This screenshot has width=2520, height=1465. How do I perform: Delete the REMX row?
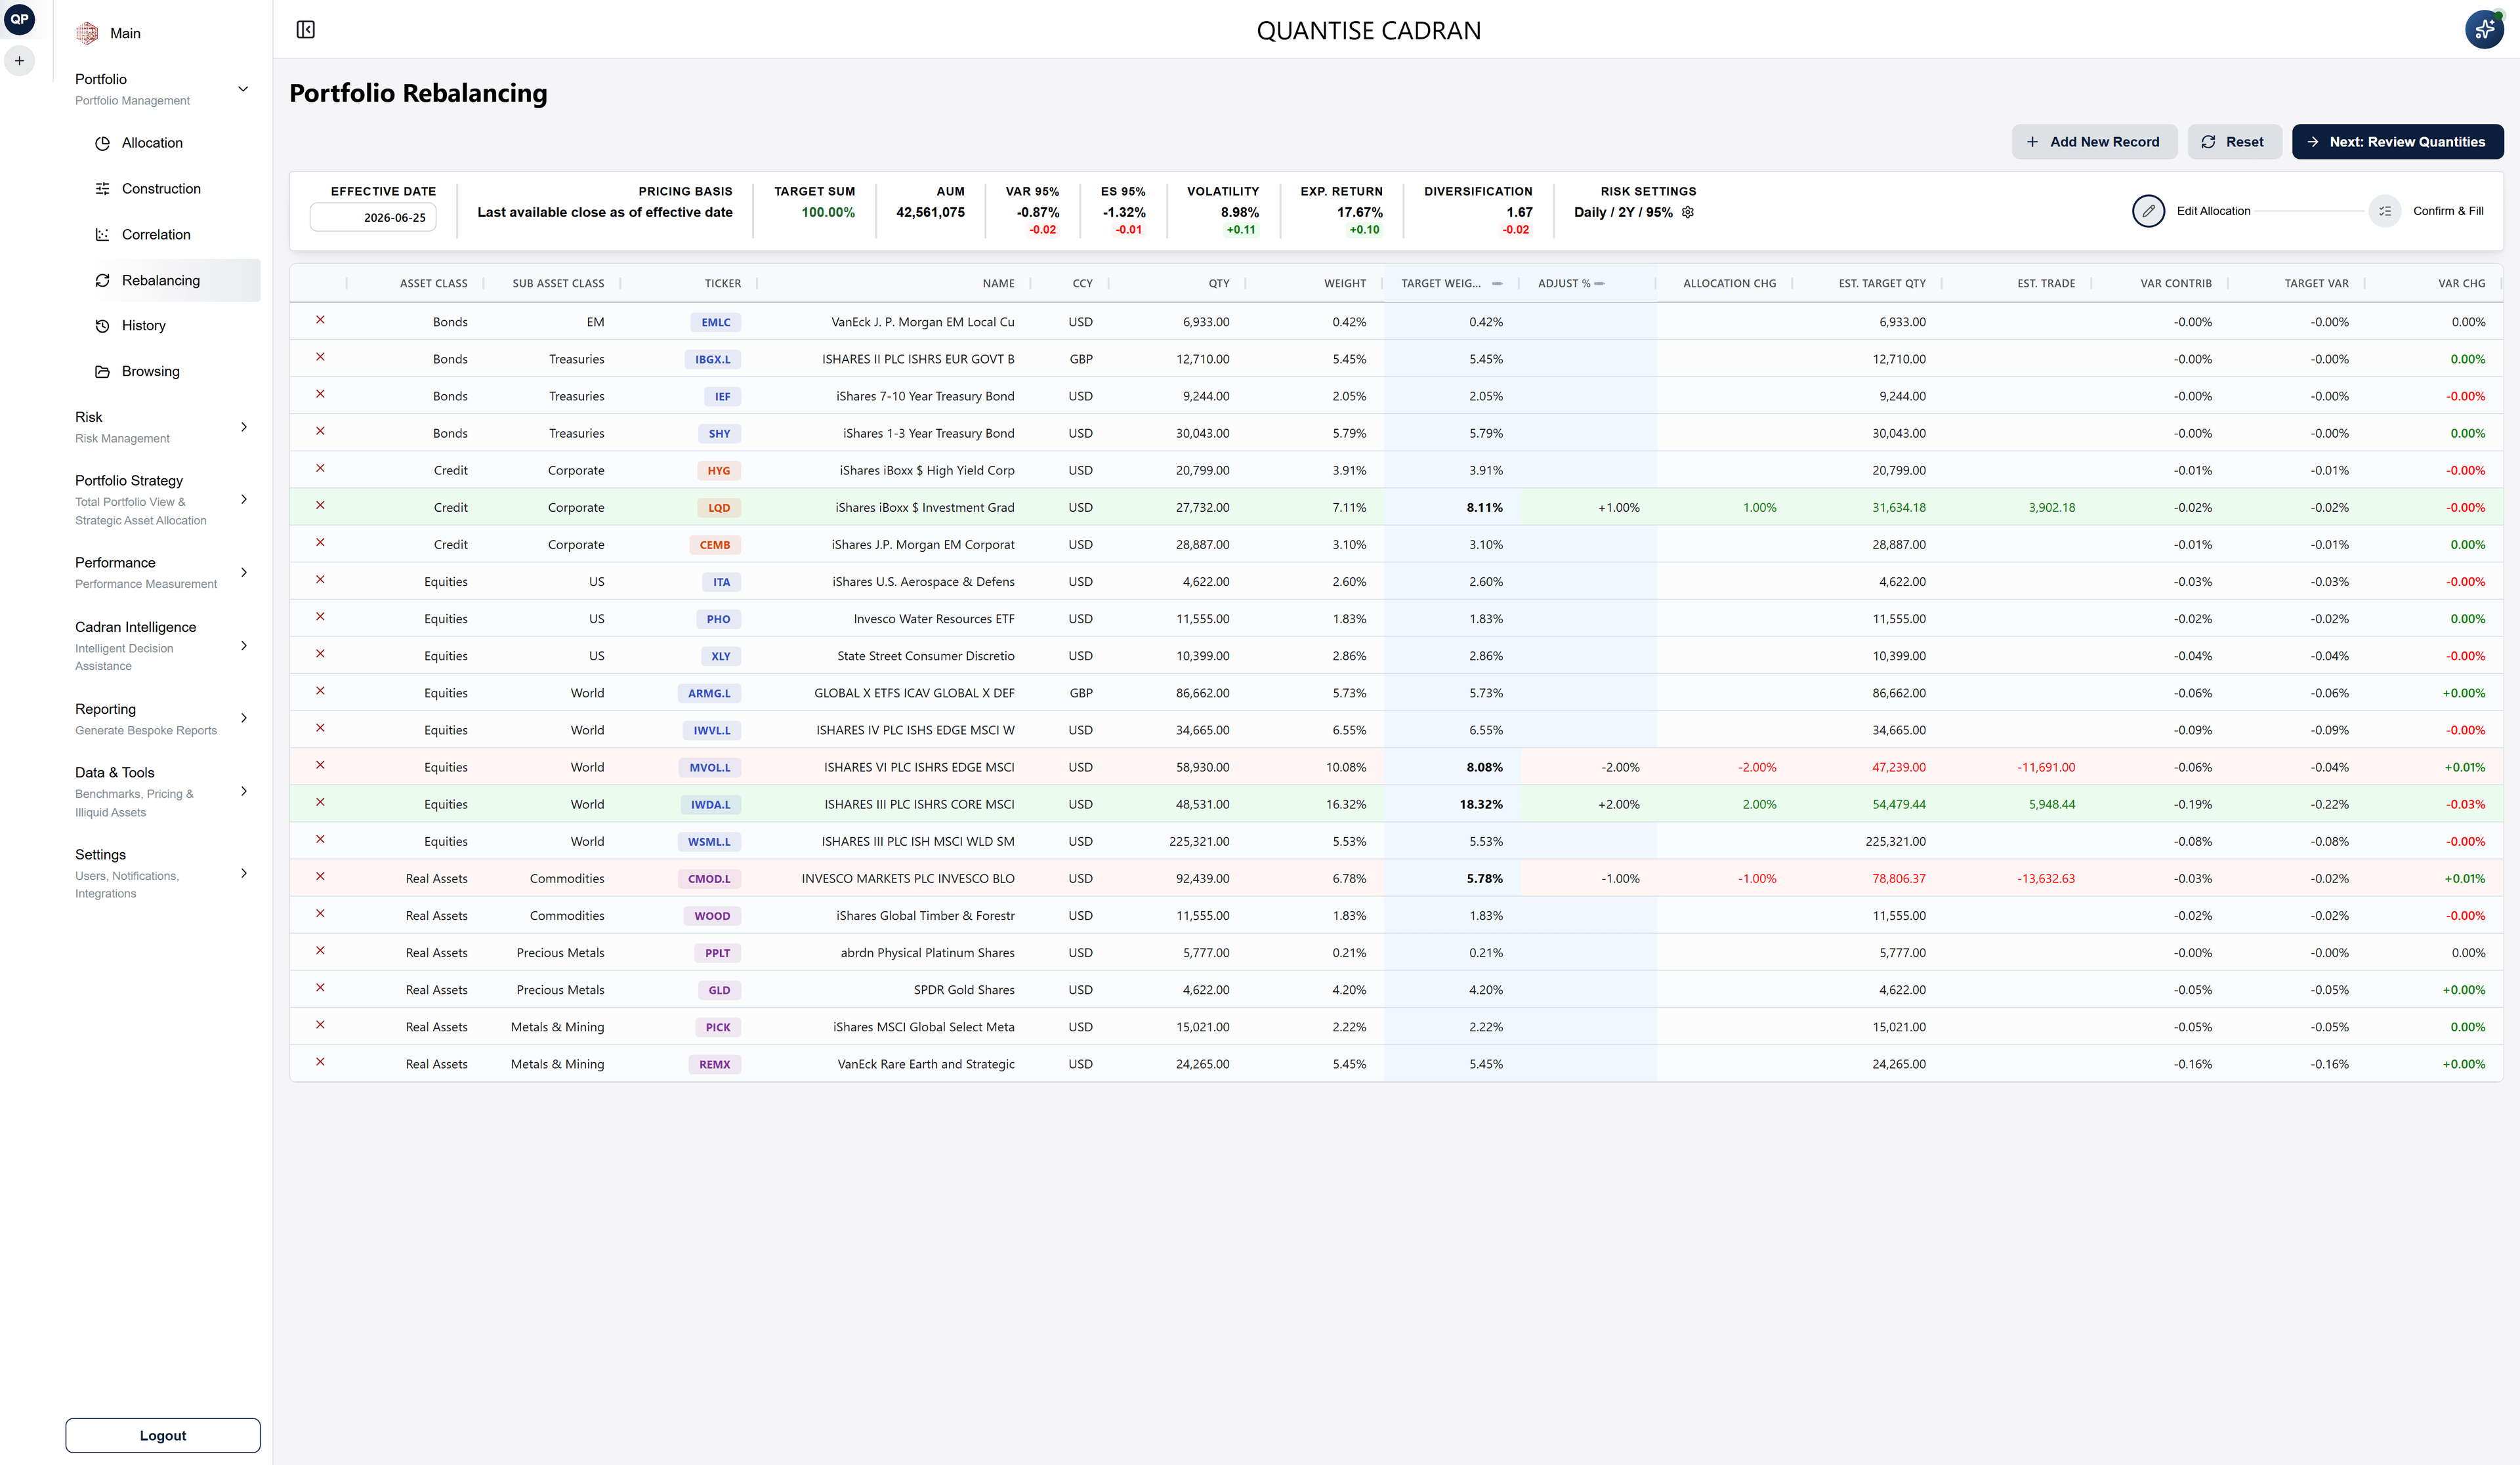point(320,1062)
